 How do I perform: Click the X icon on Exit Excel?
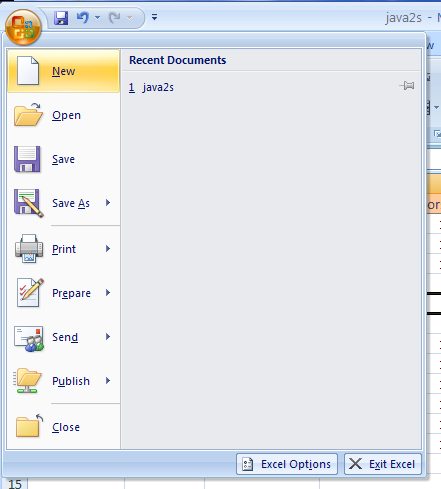[x=355, y=464]
